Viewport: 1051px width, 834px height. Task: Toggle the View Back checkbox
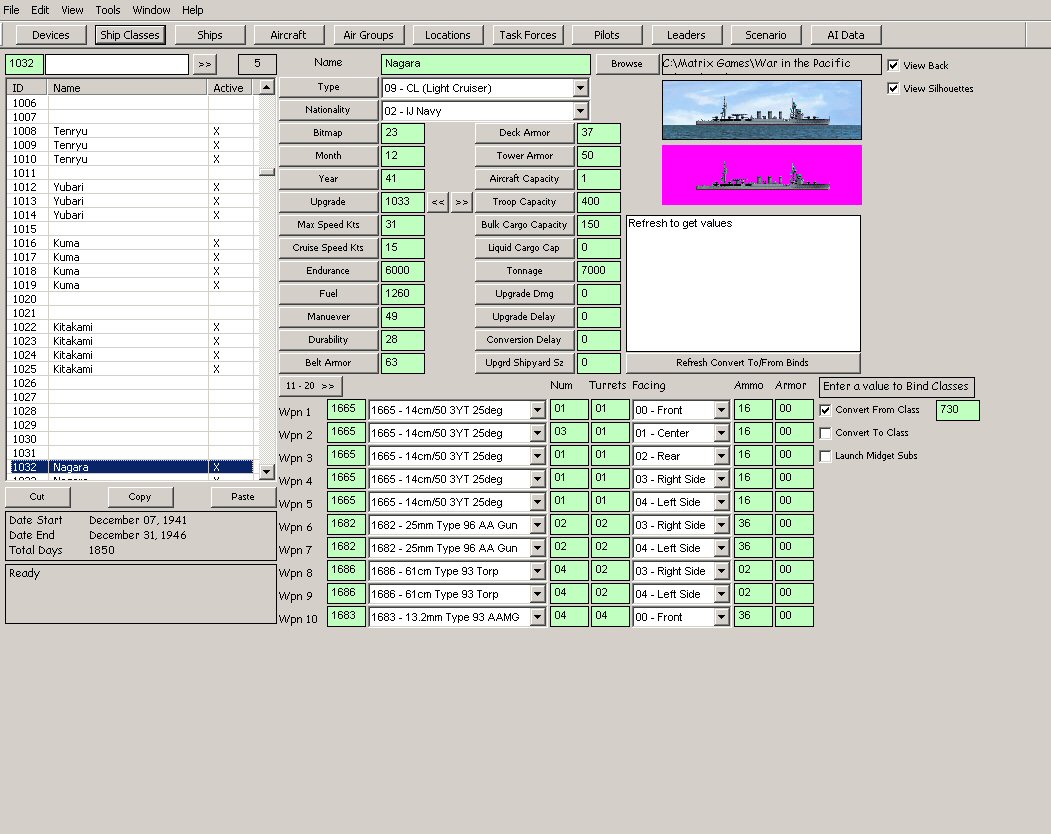893,65
